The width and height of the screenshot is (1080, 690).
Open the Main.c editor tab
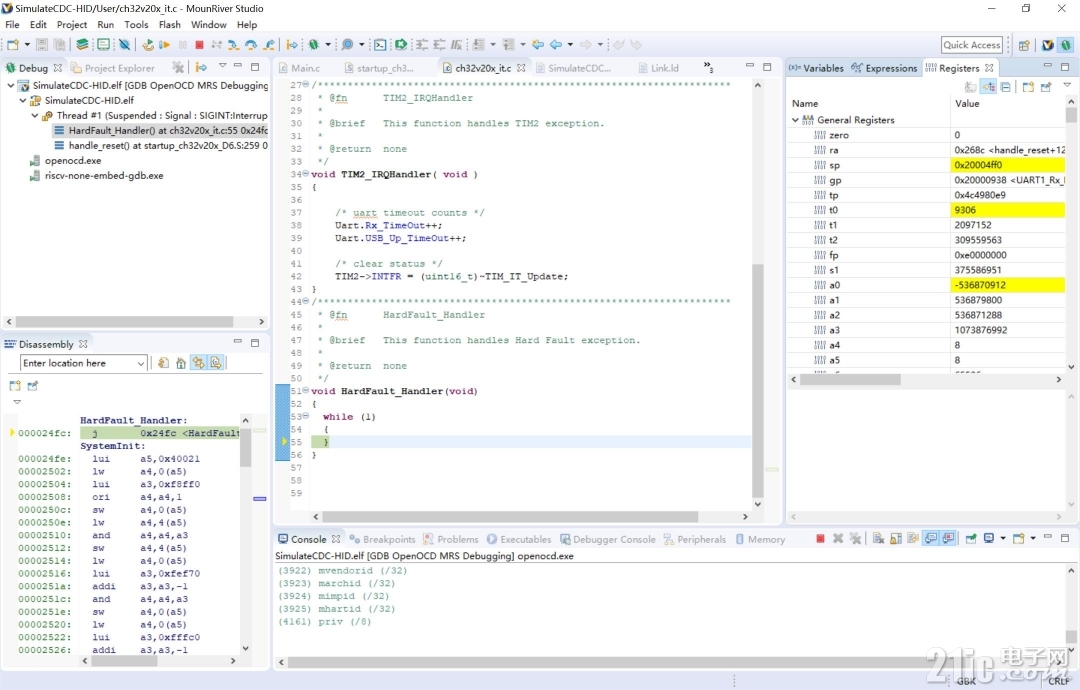[300, 68]
